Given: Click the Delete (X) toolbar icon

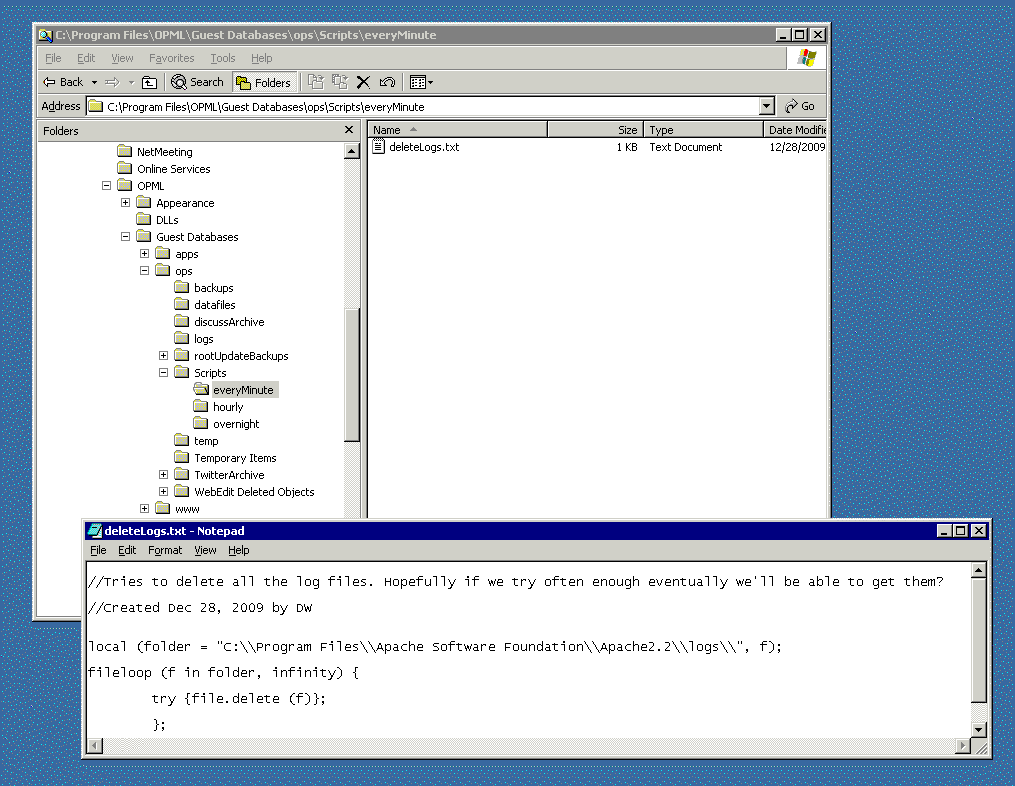Looking at the screenshot, I should point(363,82).
